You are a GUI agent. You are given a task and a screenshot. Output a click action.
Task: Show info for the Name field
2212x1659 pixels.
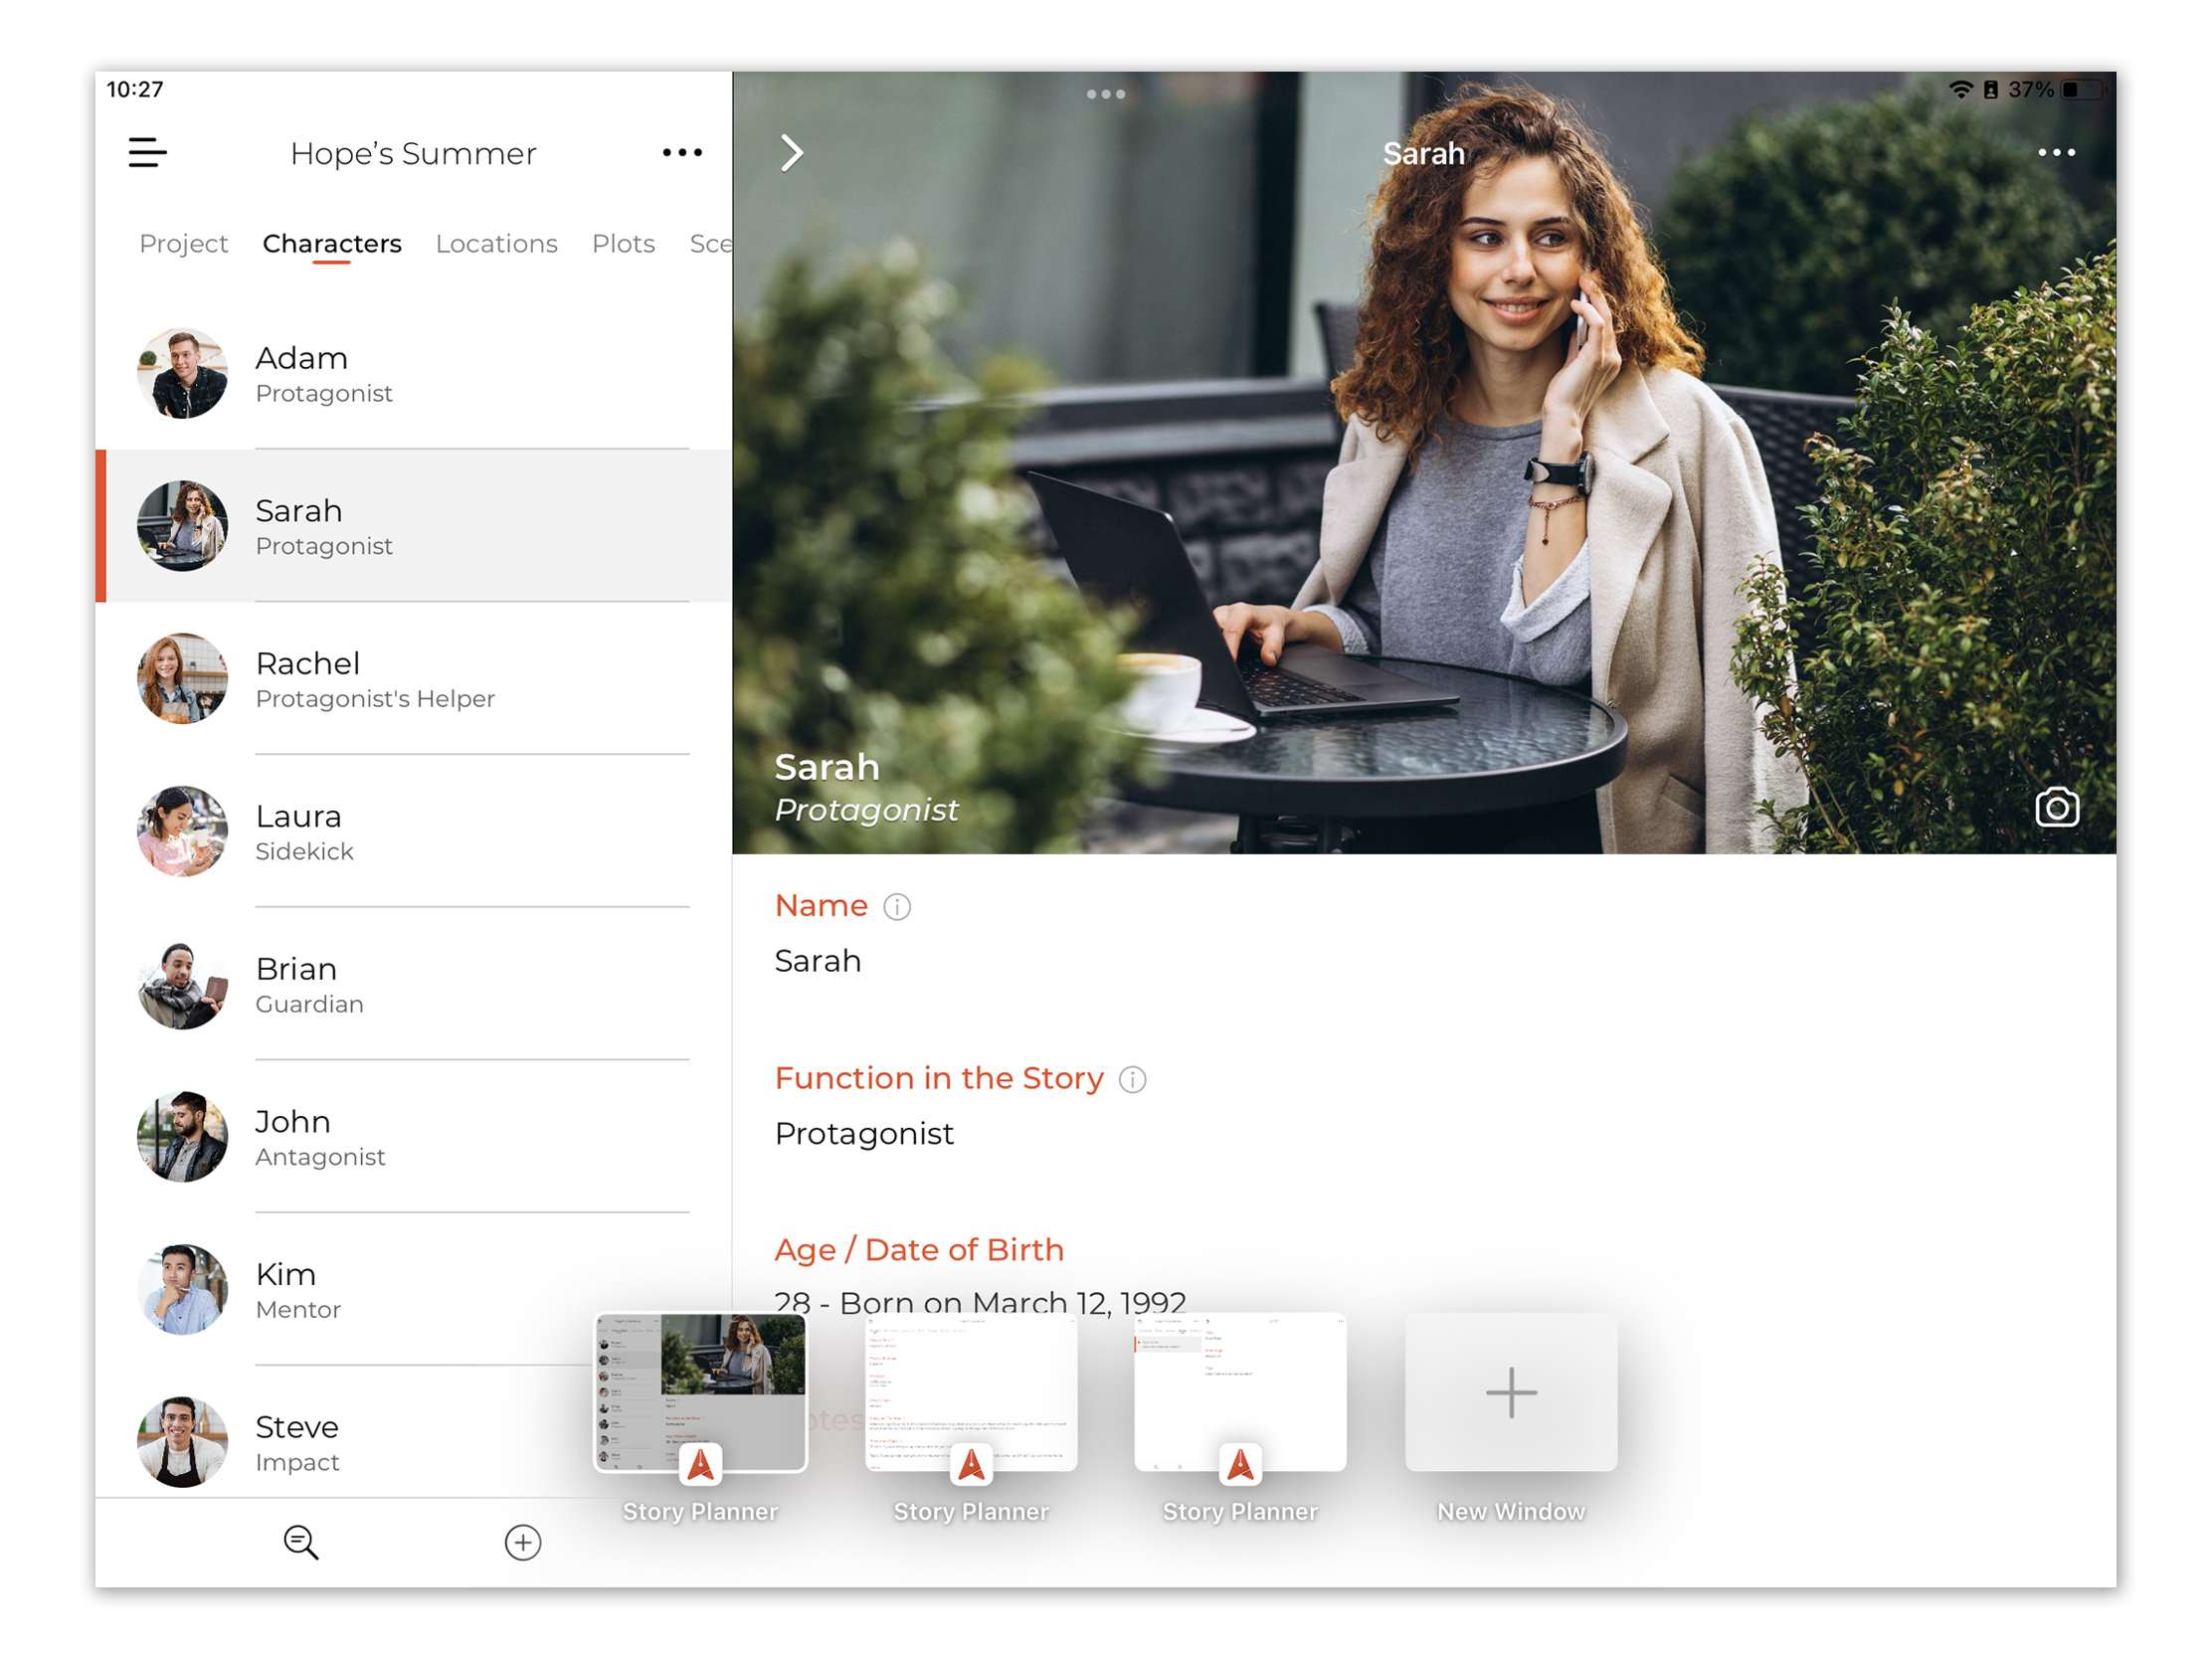click(x=897, y=907)
